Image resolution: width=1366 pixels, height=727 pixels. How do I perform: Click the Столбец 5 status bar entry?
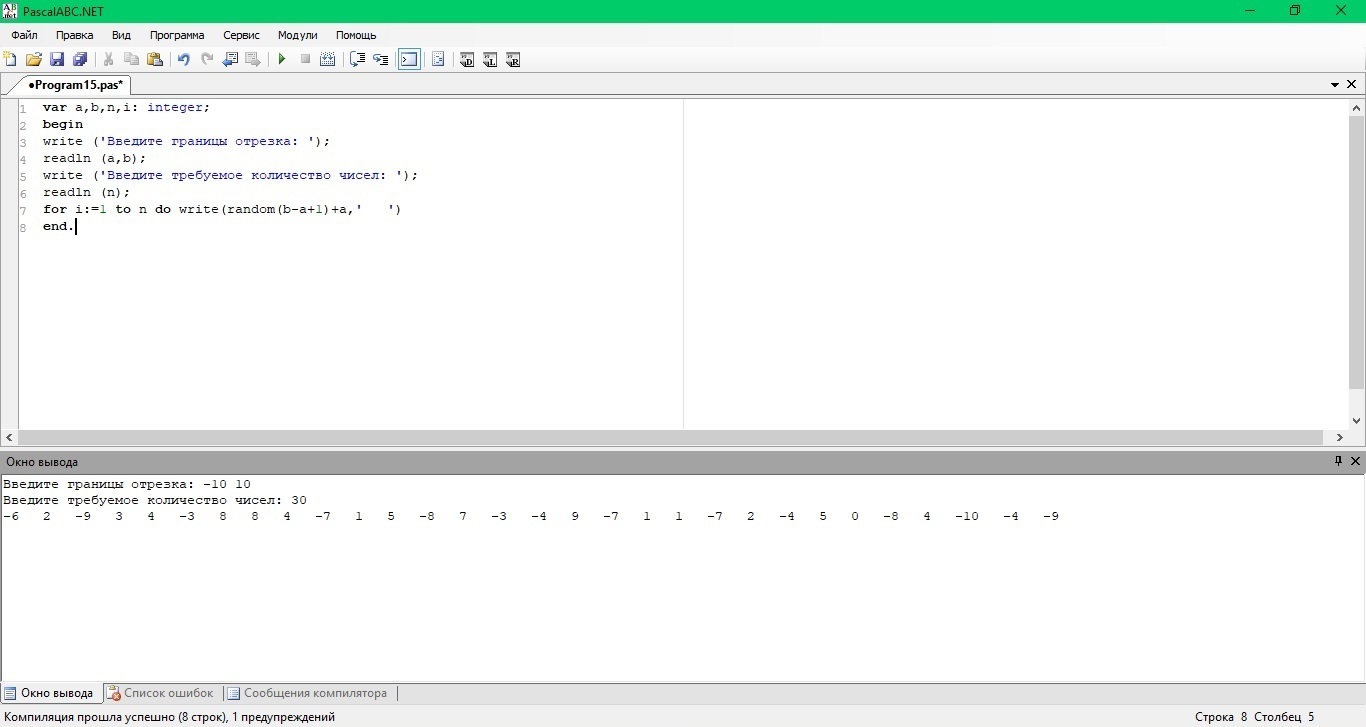coord(1285,717)
